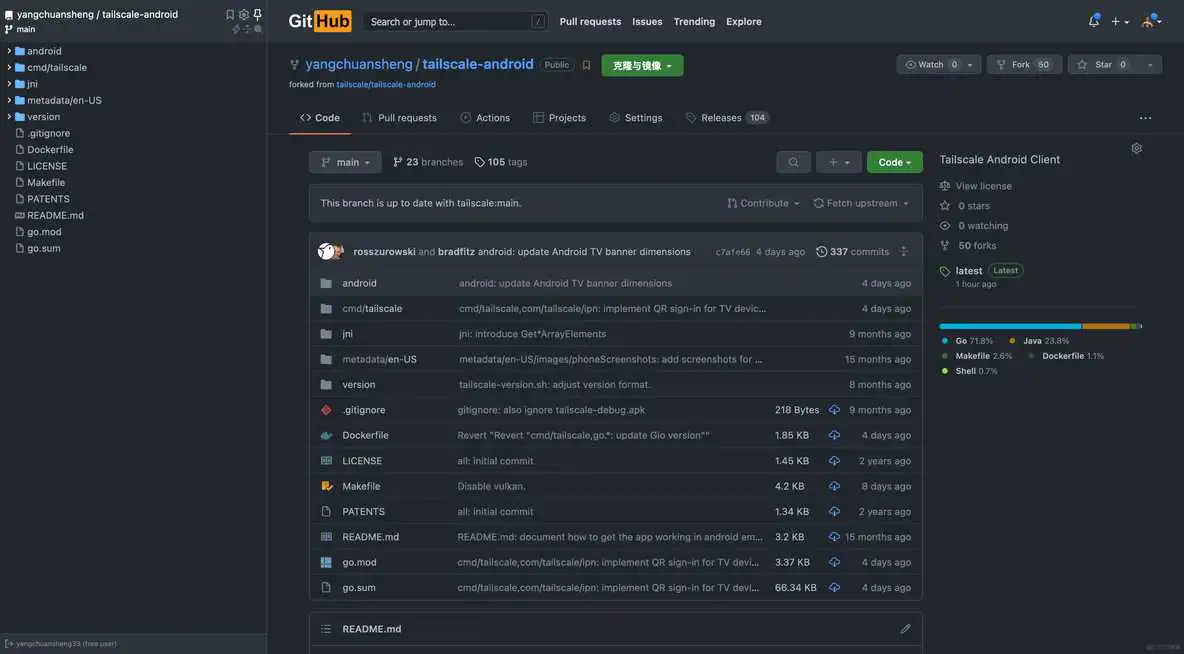Click the GitHub logo
The width and height of the screenshot is (1184, 654).
[319, 21]
